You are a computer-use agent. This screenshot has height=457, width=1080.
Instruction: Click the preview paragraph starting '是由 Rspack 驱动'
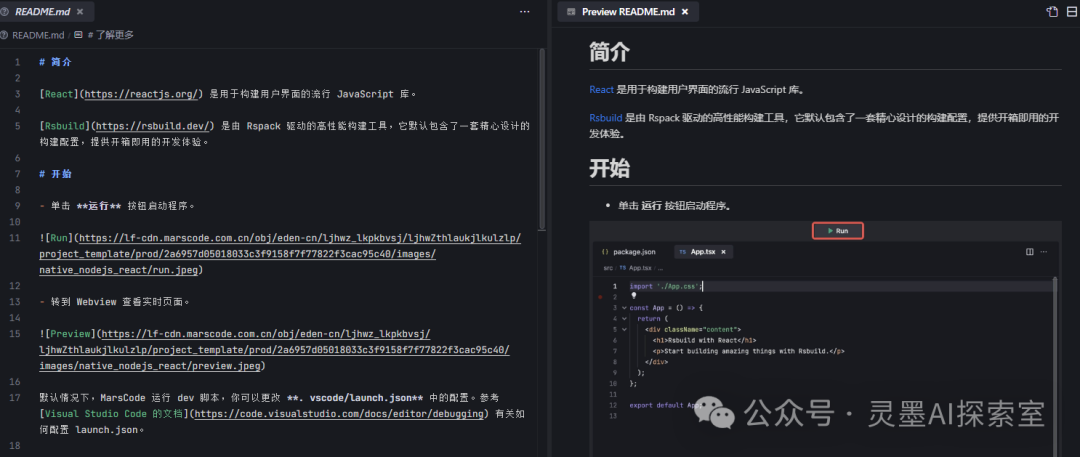pyautogui.click(x=824, y=125)
